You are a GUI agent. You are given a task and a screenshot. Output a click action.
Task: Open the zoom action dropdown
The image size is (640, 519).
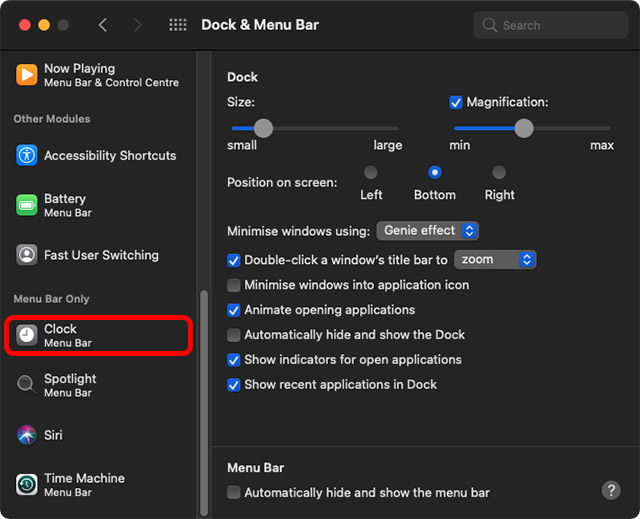pos(495,260)
